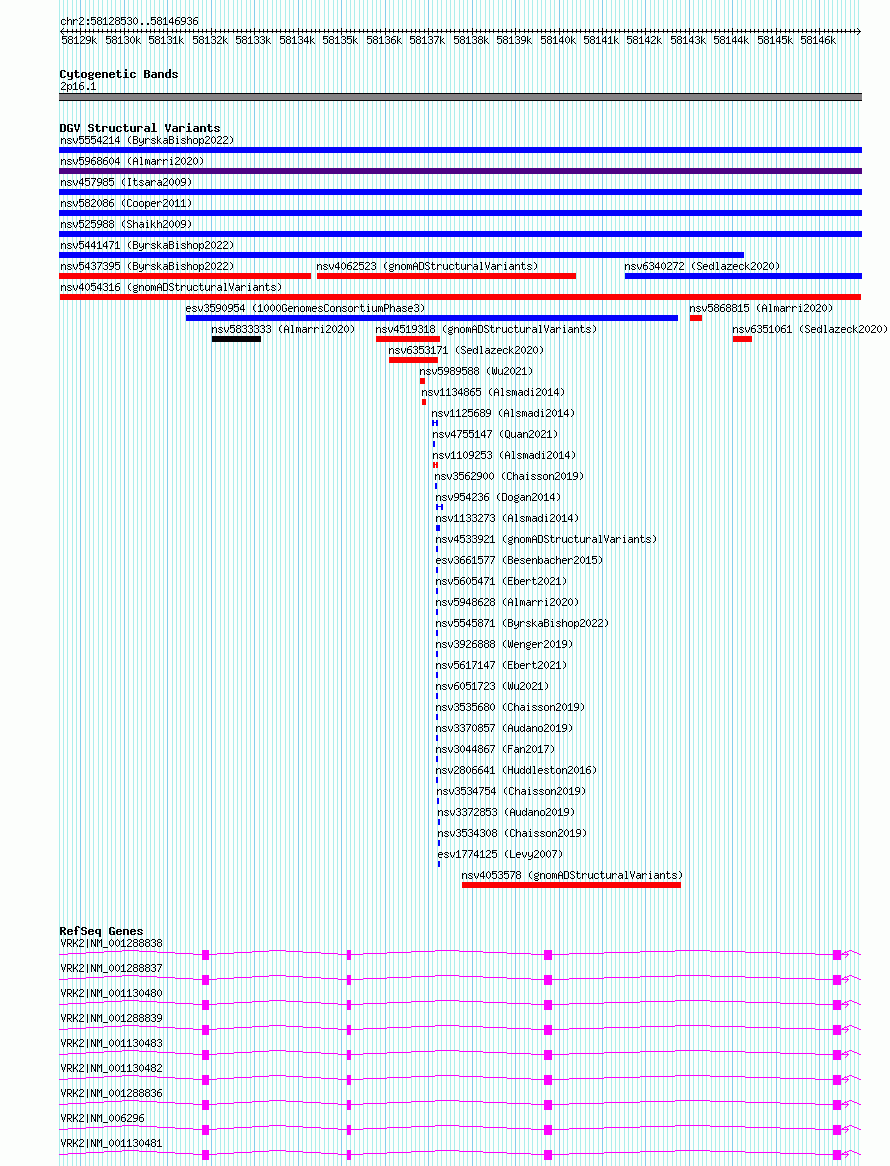Image resolution: width=890 pixels, height=1166 pixels.
Task: Select nsv3044867 (Fan2017) label
Action: (495, 749)
